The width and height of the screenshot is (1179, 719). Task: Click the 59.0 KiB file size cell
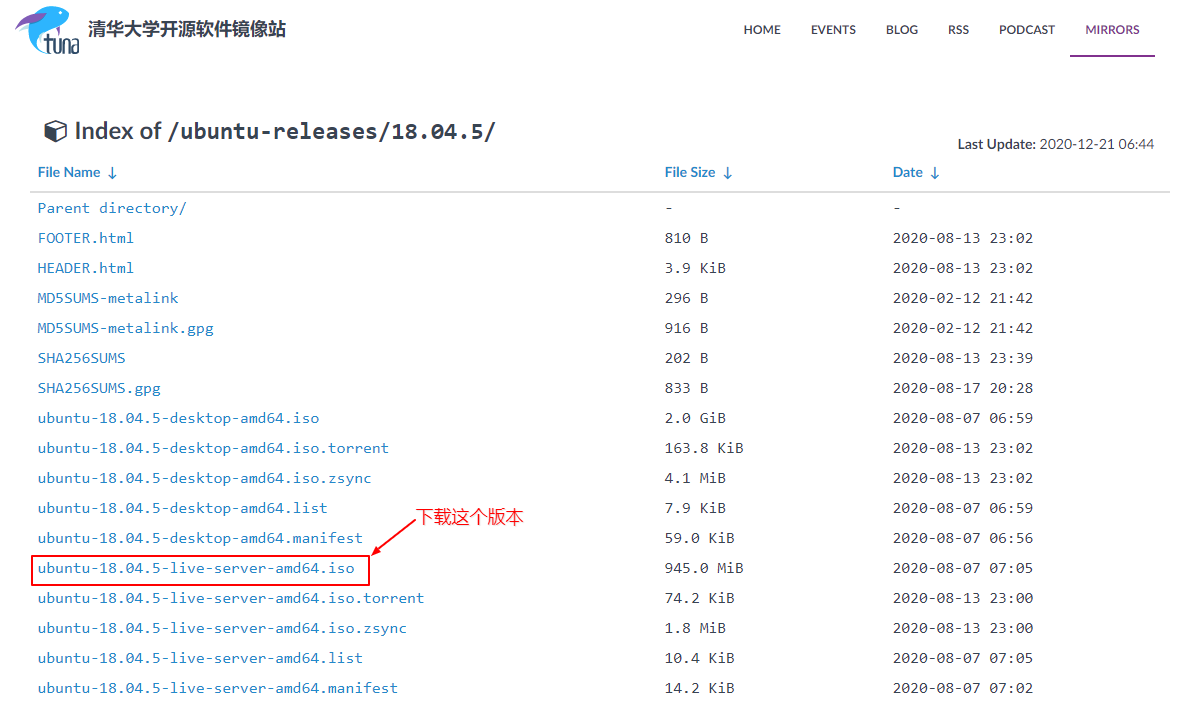click(699, 538)
